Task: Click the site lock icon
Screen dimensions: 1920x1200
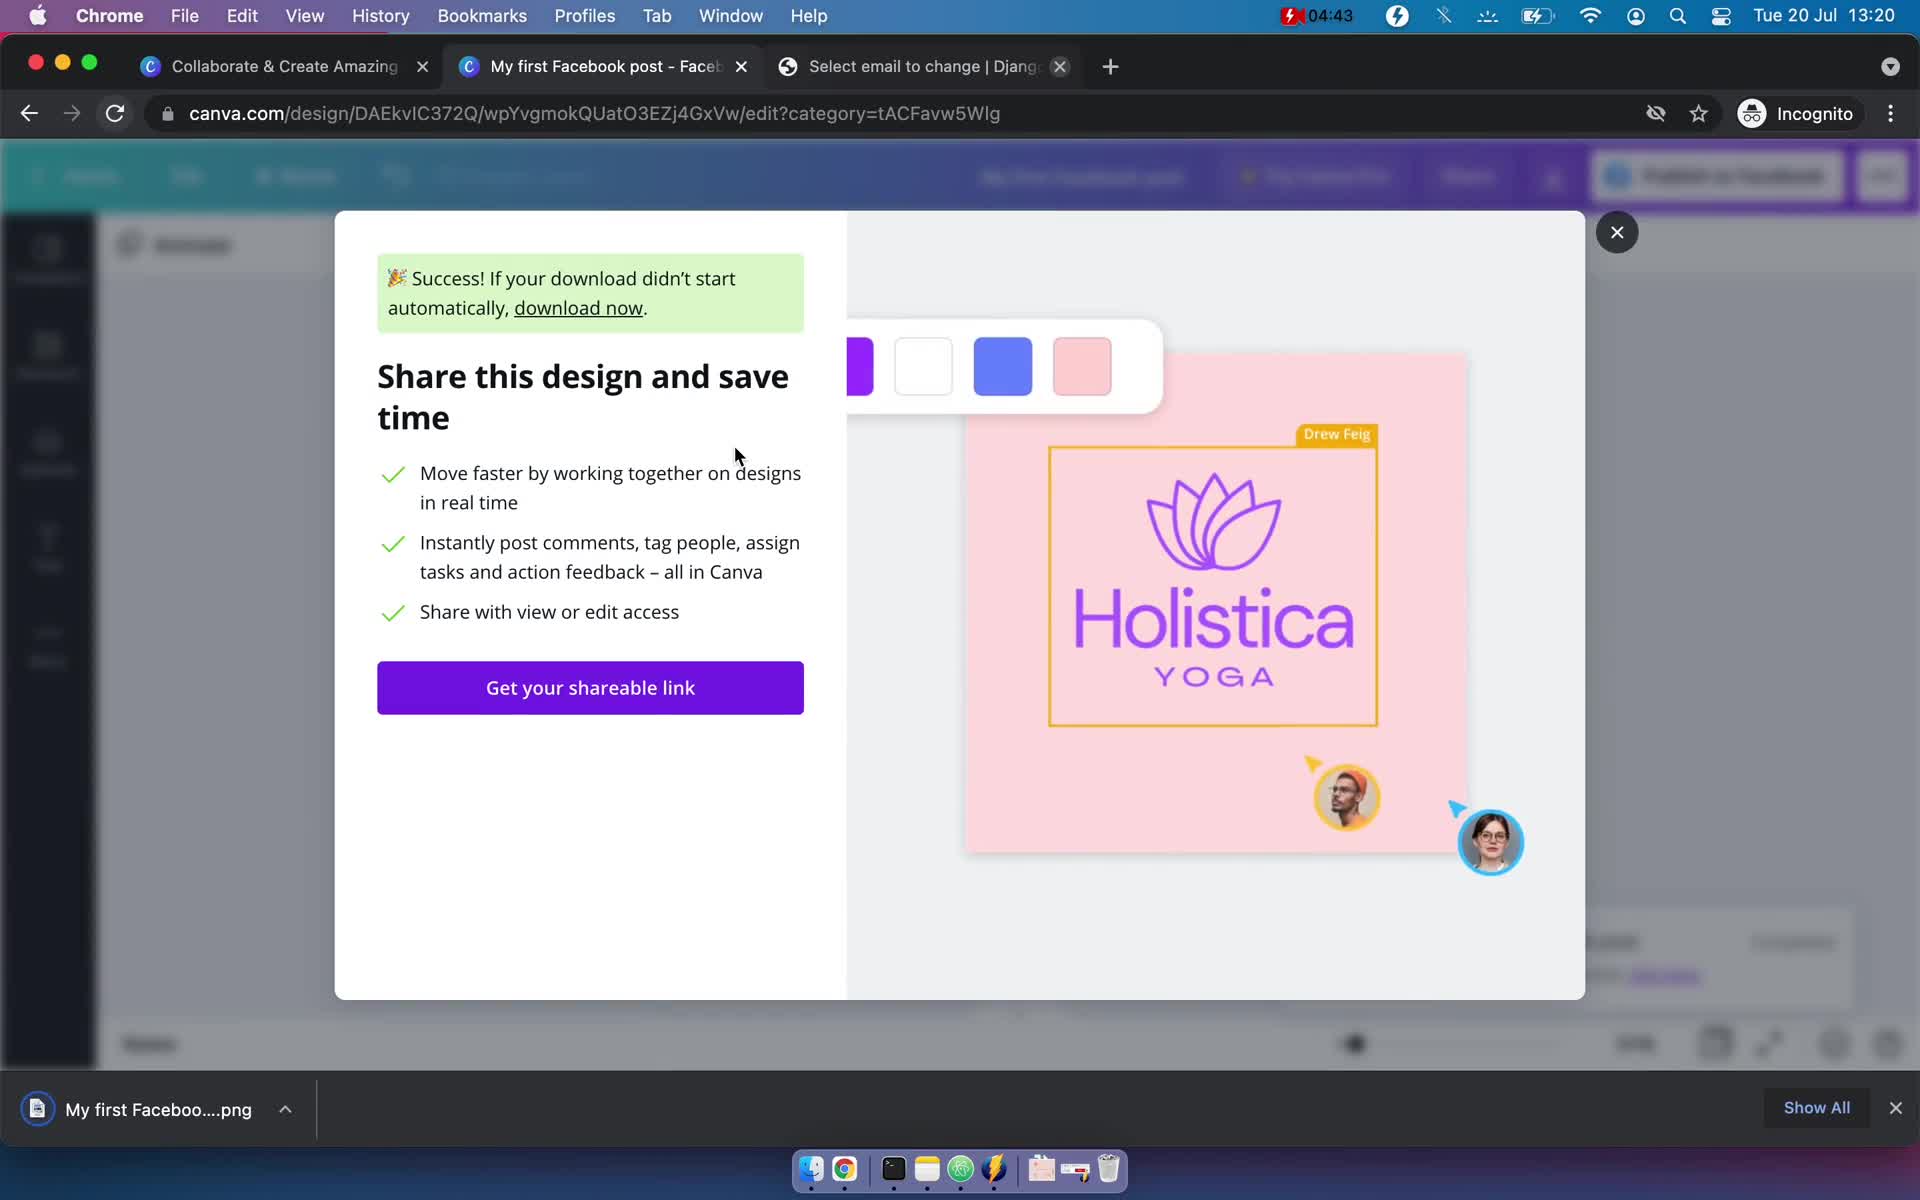Action: tap(167, 114)
